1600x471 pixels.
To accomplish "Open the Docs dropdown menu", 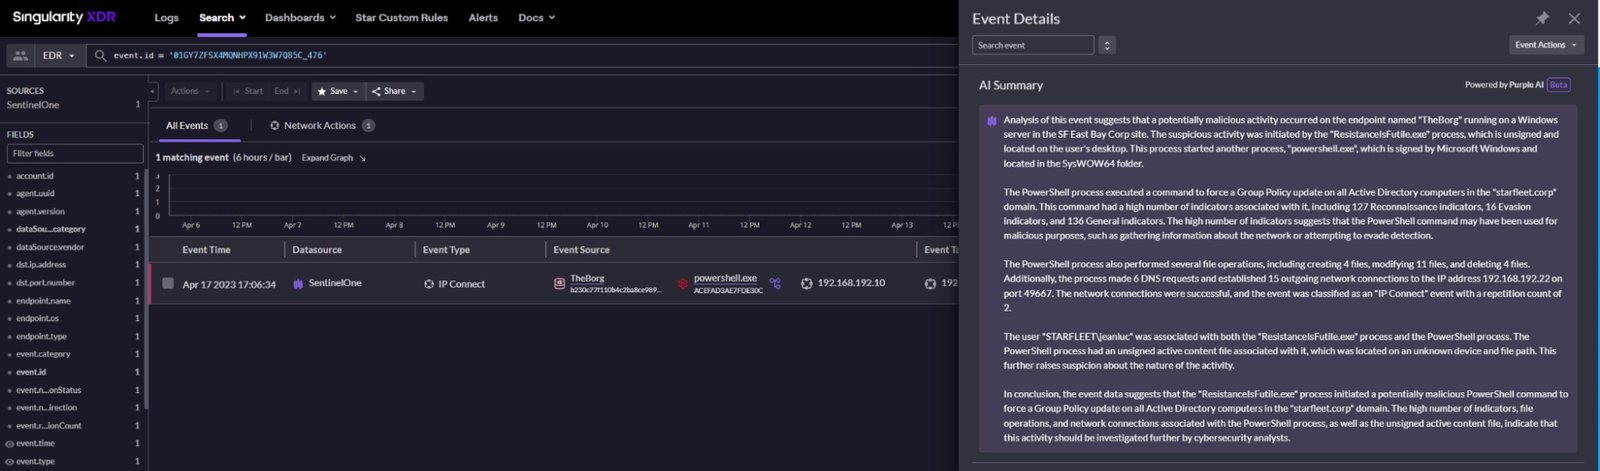I will pyautogui.click(x=537, y=18).
